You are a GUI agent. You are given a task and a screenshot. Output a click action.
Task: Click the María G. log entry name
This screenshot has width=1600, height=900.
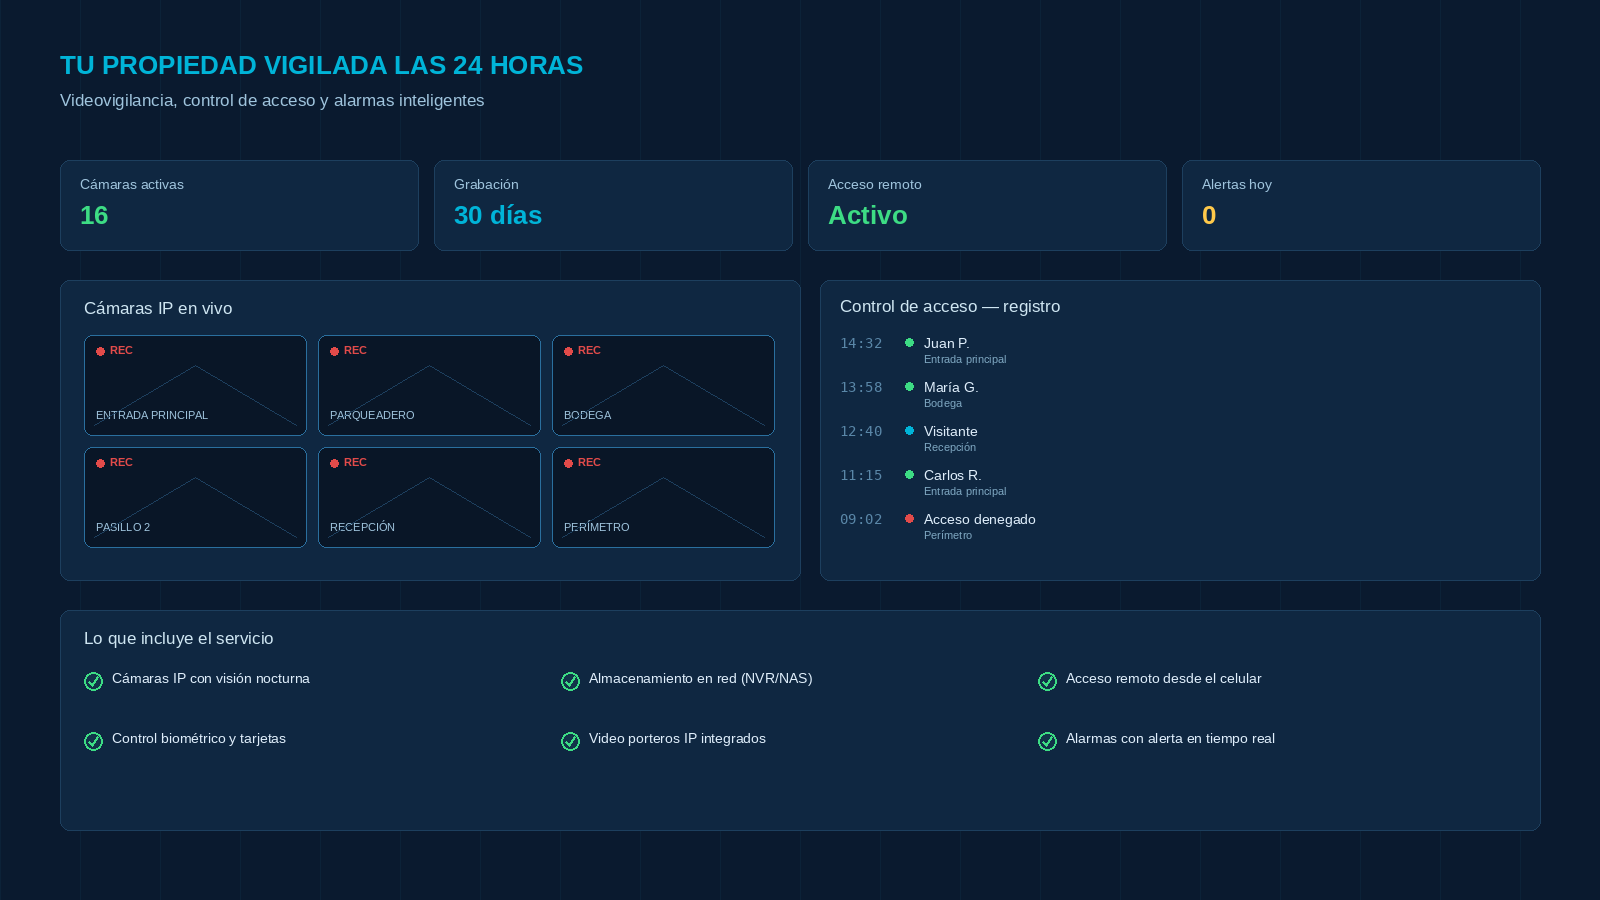pos(951,387)
